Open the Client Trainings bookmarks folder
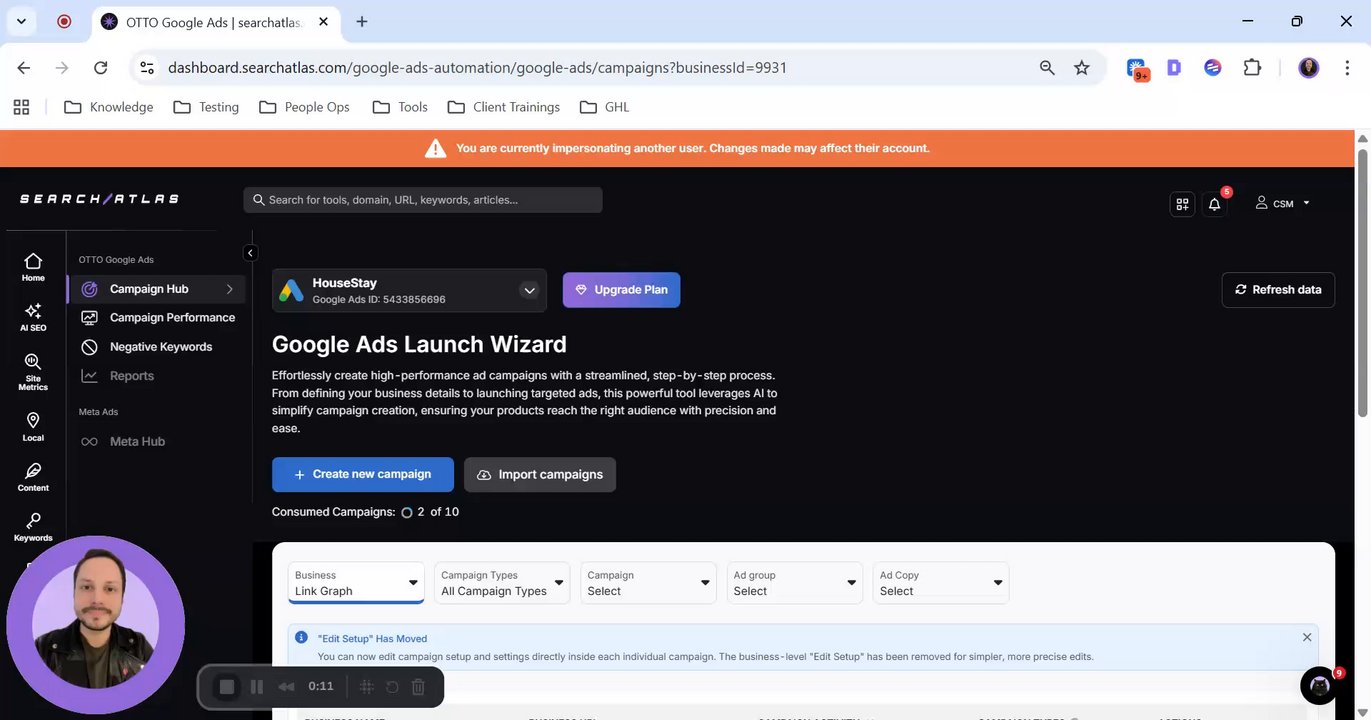This screenshot has height=720, width=1371. pyautogui.click(x=503, y=107)
